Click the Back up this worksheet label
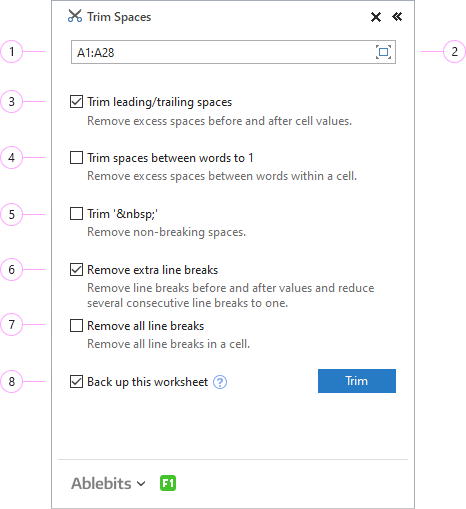 point(147,382)
